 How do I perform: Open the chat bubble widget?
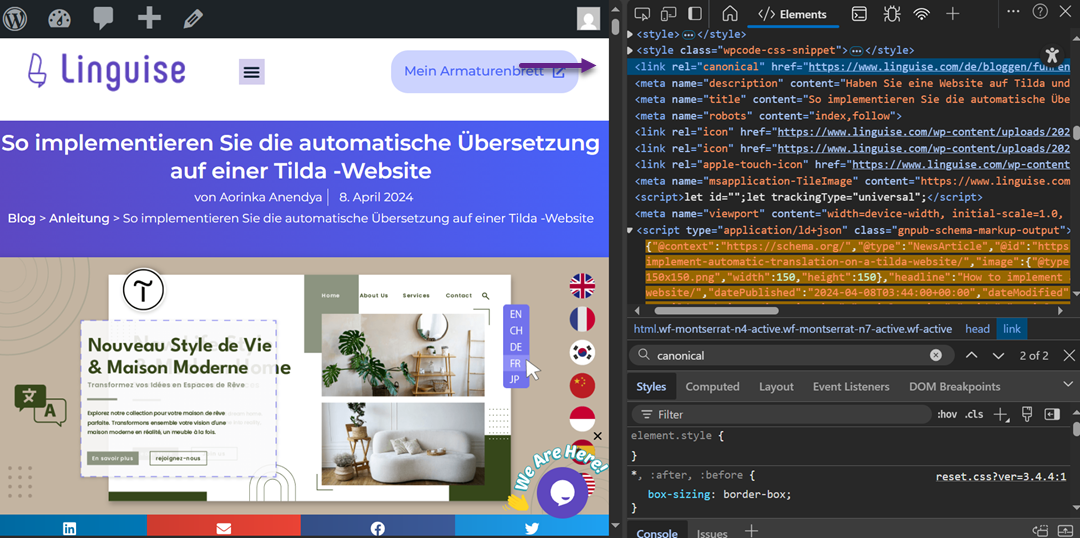pyautogui.click(x=562, y=493)
